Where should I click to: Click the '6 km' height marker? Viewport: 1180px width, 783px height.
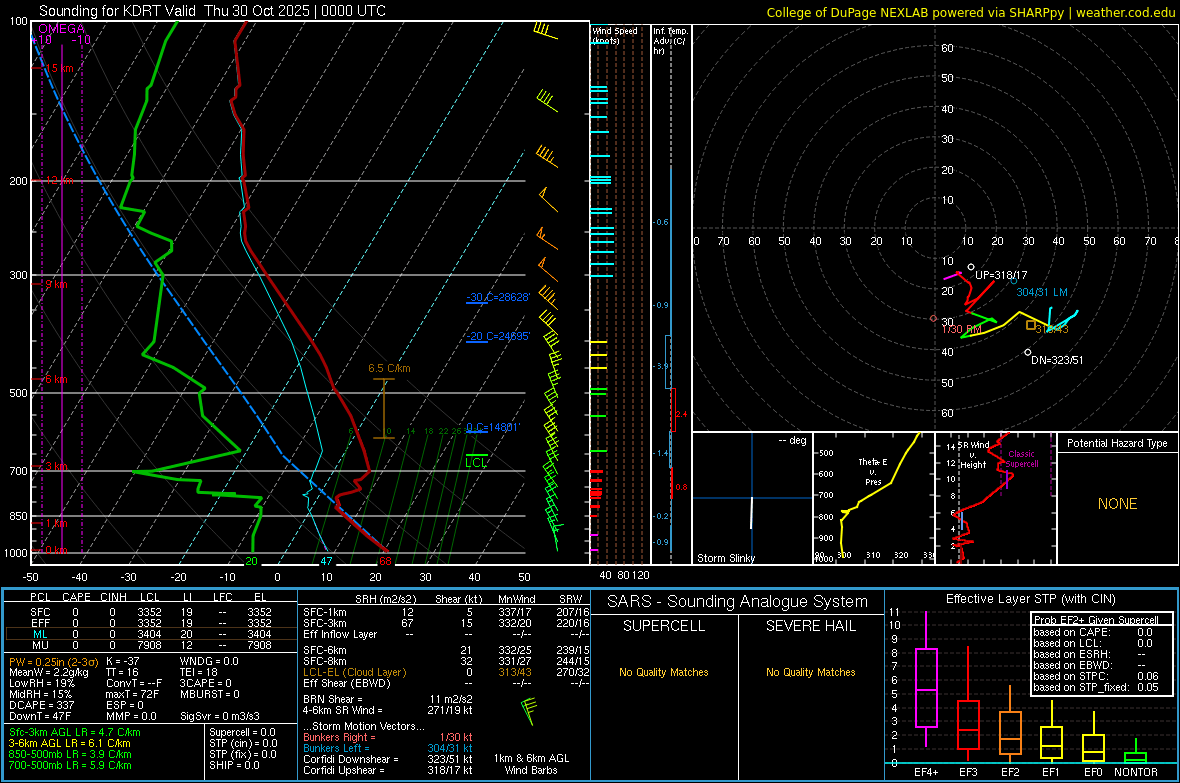[x=56, y=379]
